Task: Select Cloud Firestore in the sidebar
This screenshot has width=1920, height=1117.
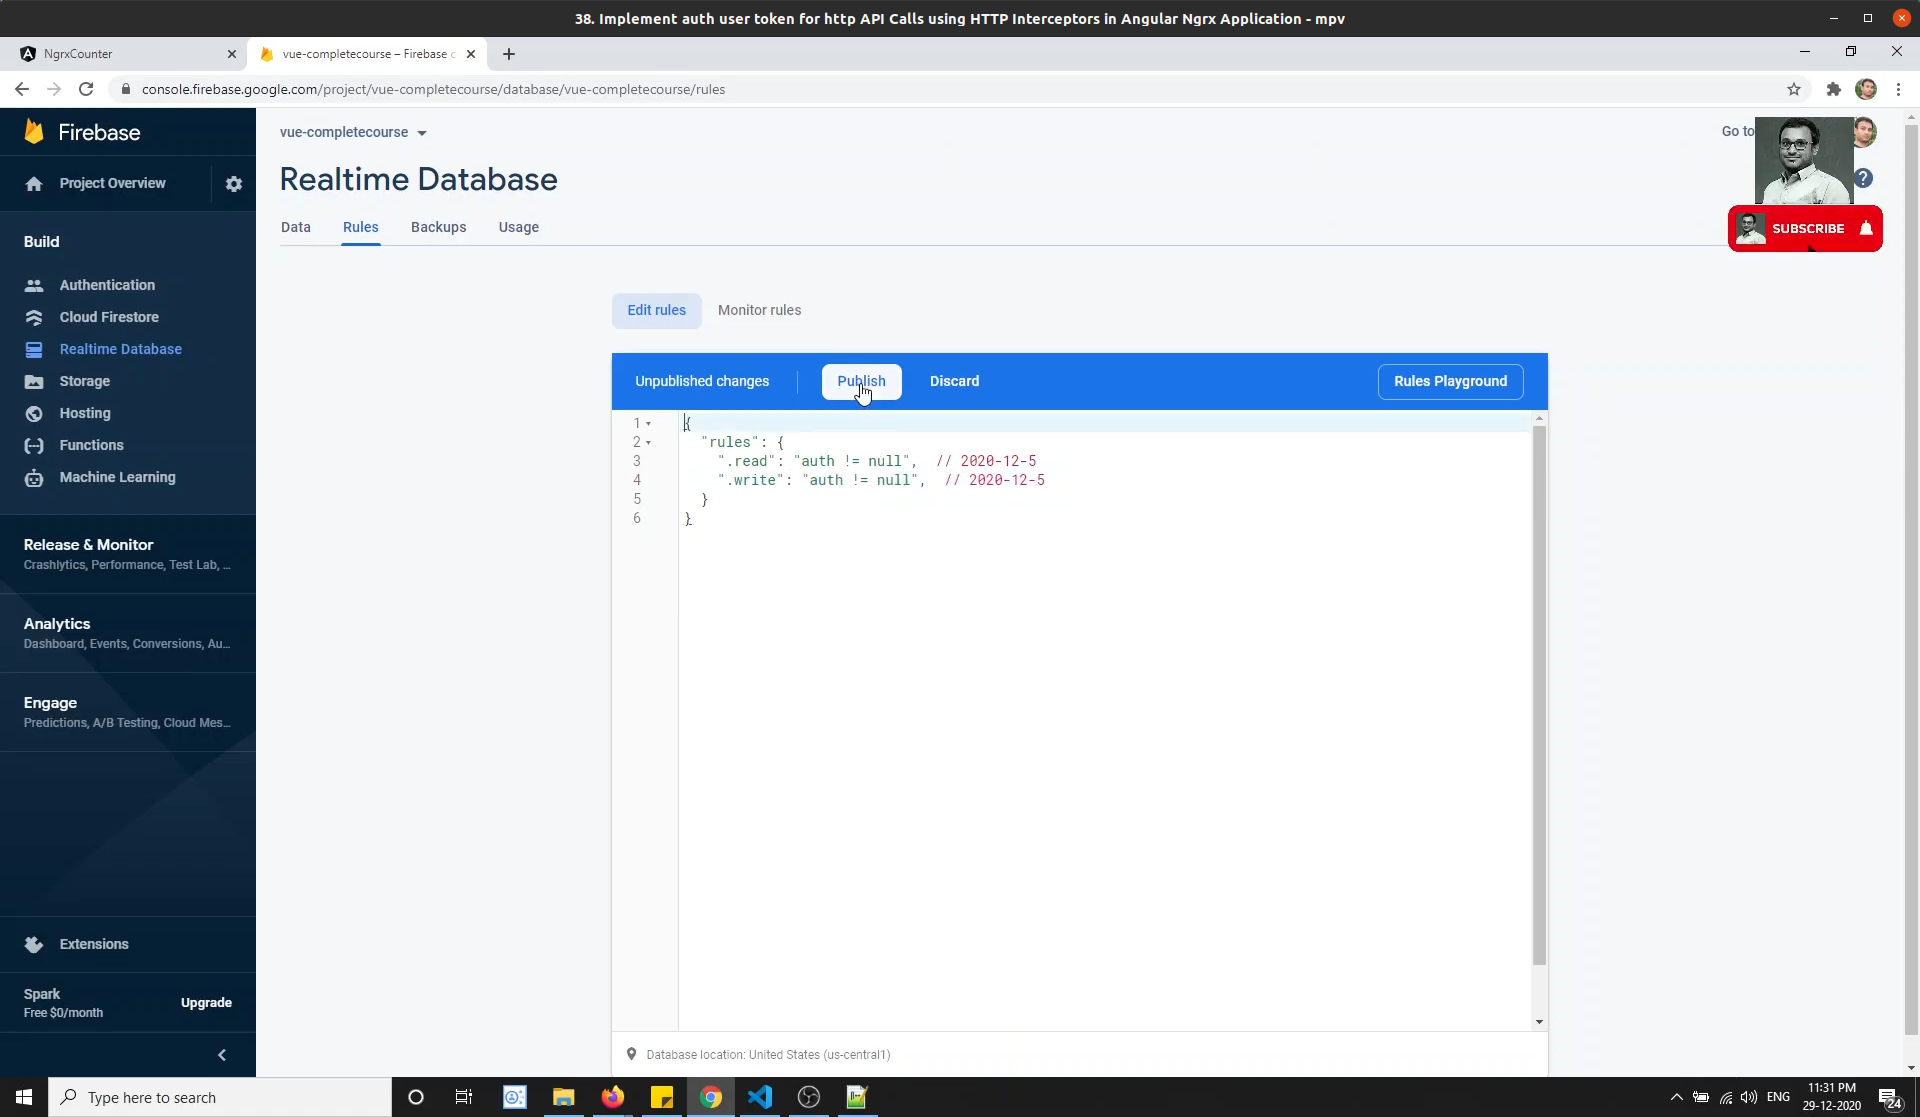Action: coord(109,317)
